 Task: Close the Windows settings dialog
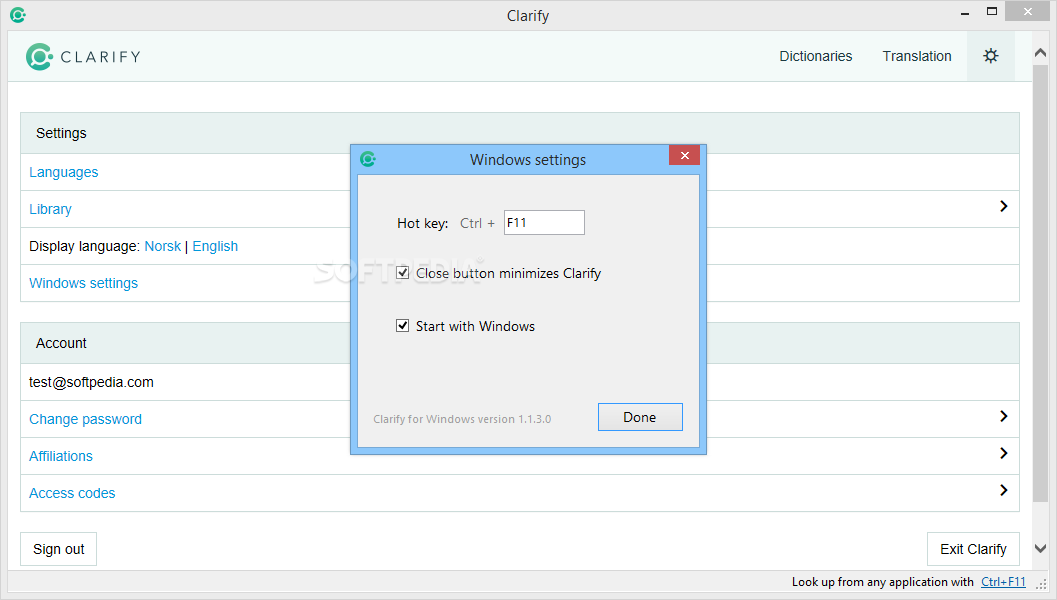(684, 156)
